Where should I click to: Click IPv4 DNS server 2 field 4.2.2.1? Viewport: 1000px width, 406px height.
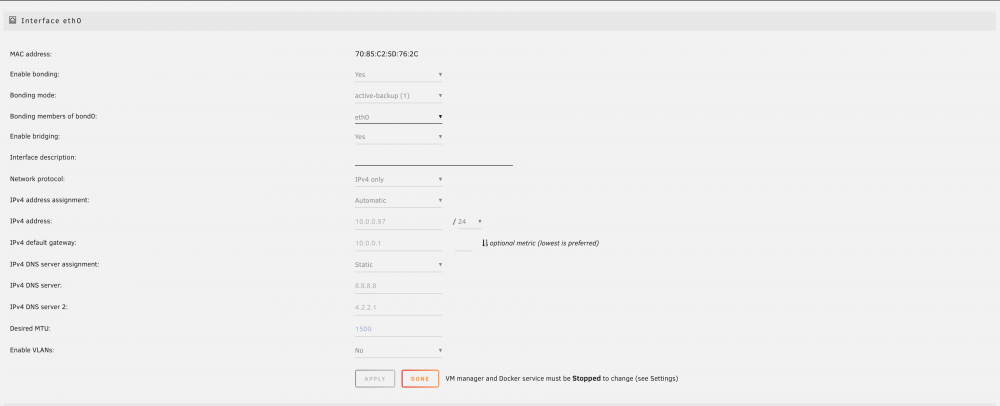[x=399, y=307]
